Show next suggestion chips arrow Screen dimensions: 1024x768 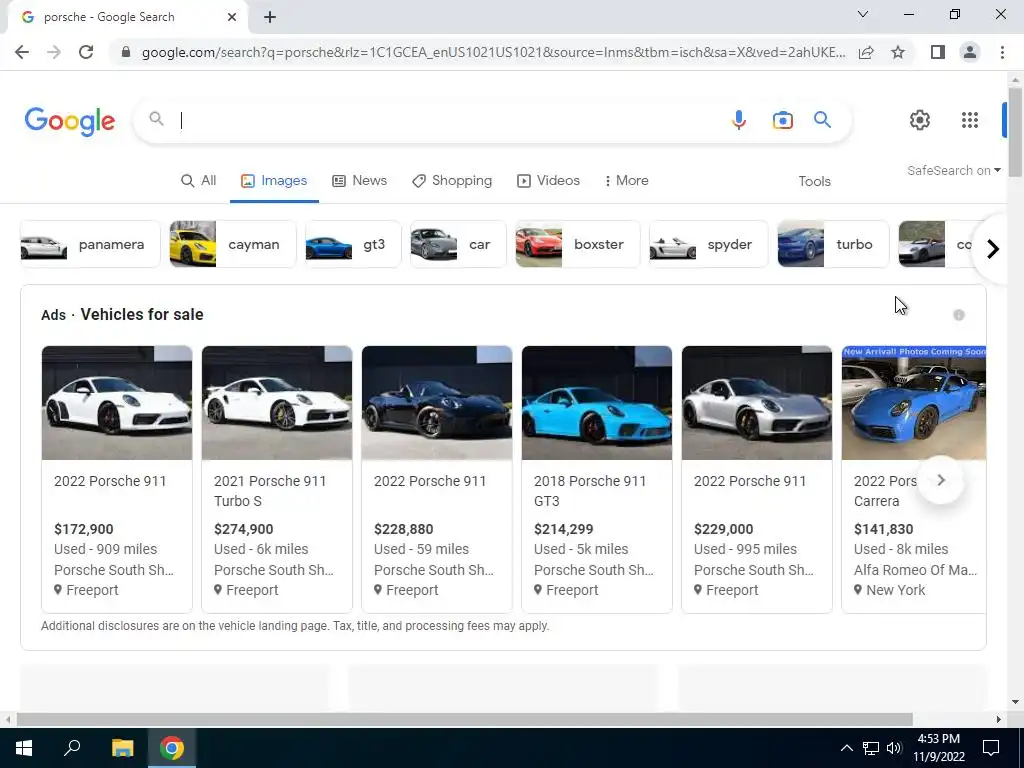tap(993, 249)
